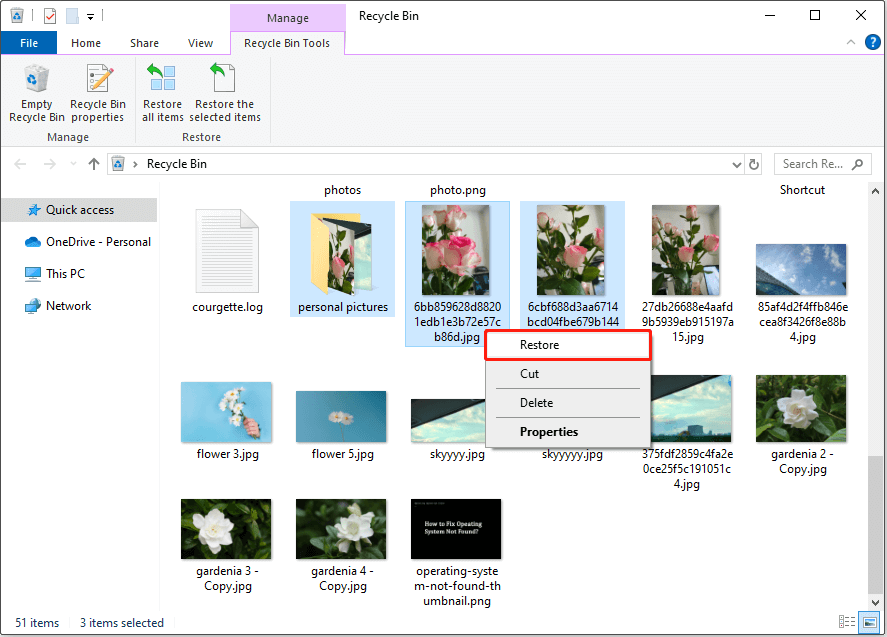The image size is (887, 637).
Task: Click the refresh icon next to address bar
Action: click(x=755, y=163)
